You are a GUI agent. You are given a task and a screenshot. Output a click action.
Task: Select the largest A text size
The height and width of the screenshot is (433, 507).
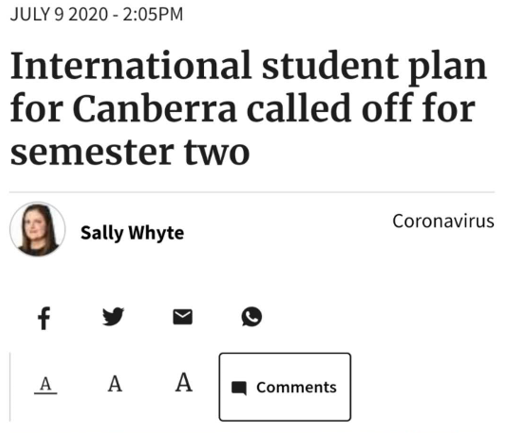184,382
